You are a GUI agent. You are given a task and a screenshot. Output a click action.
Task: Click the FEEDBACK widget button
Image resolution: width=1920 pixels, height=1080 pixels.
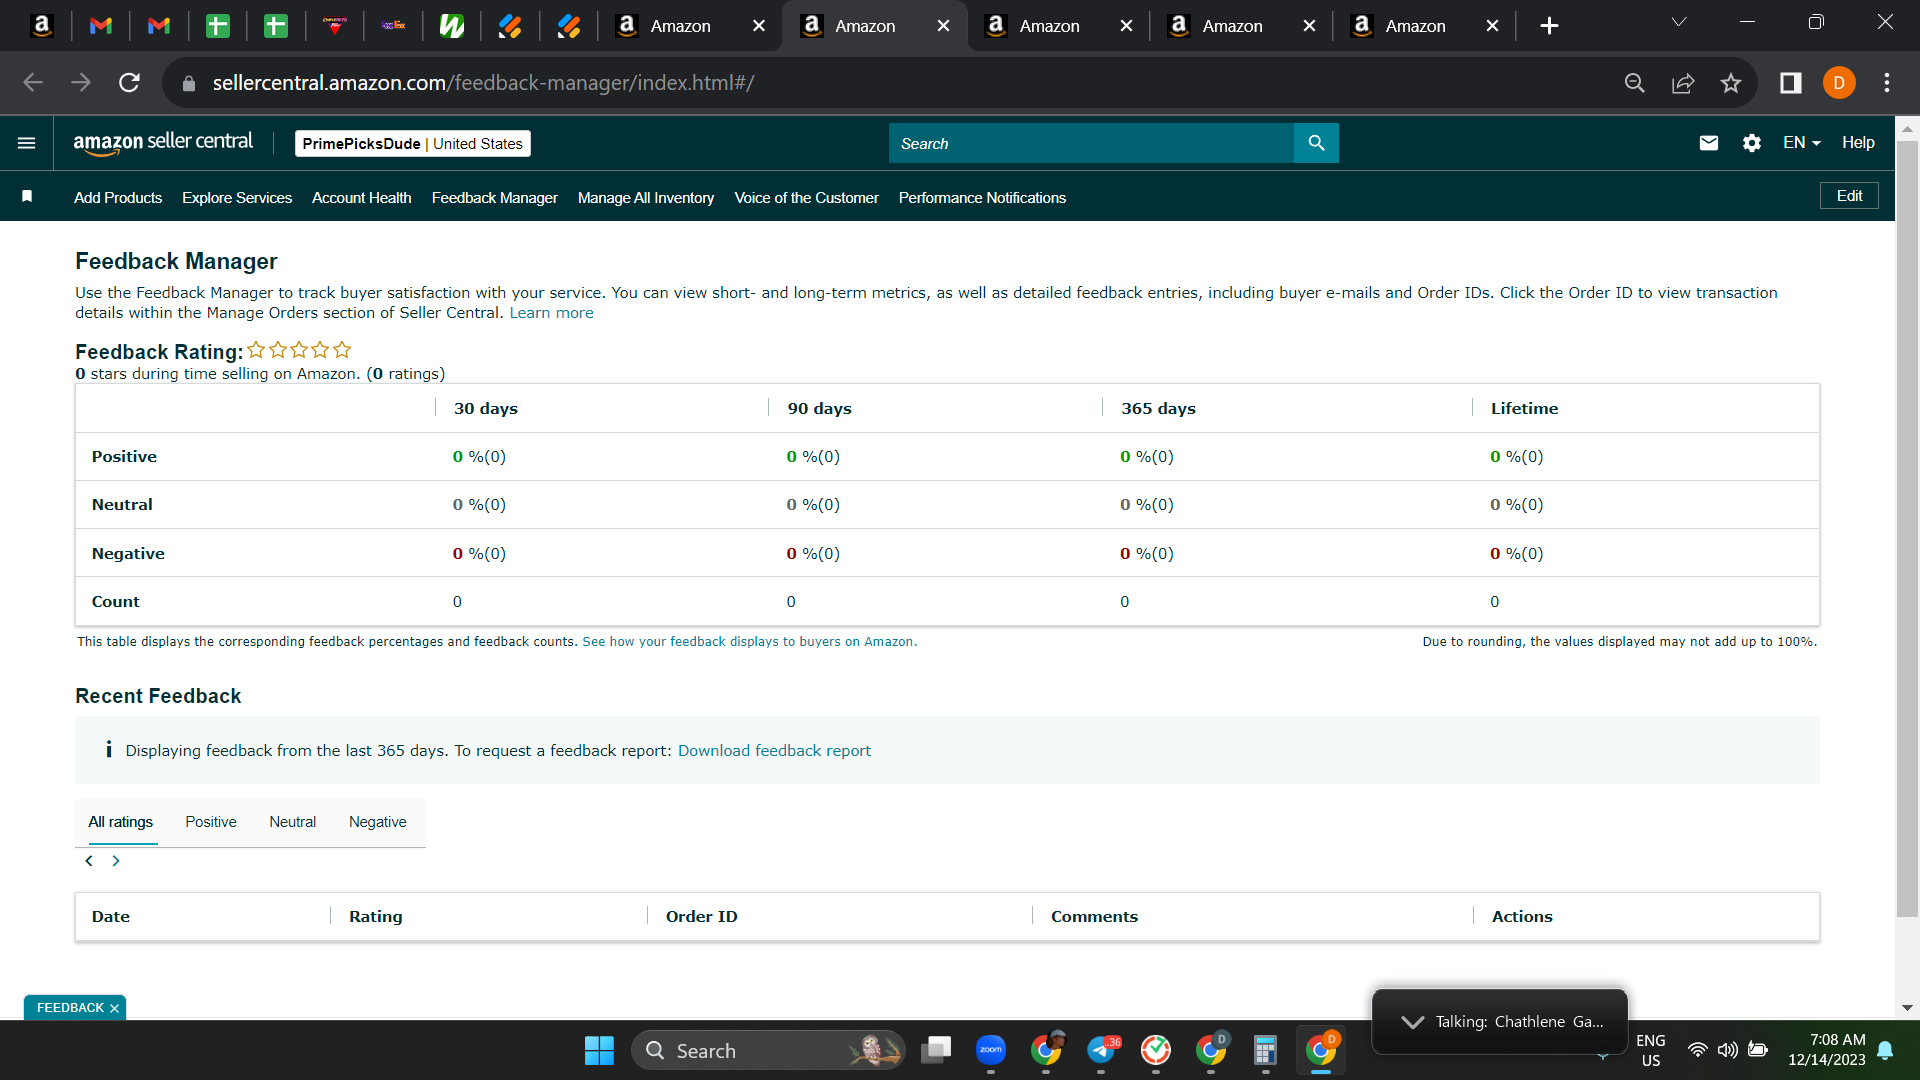pyautogui.click(x=70, y=1008)
